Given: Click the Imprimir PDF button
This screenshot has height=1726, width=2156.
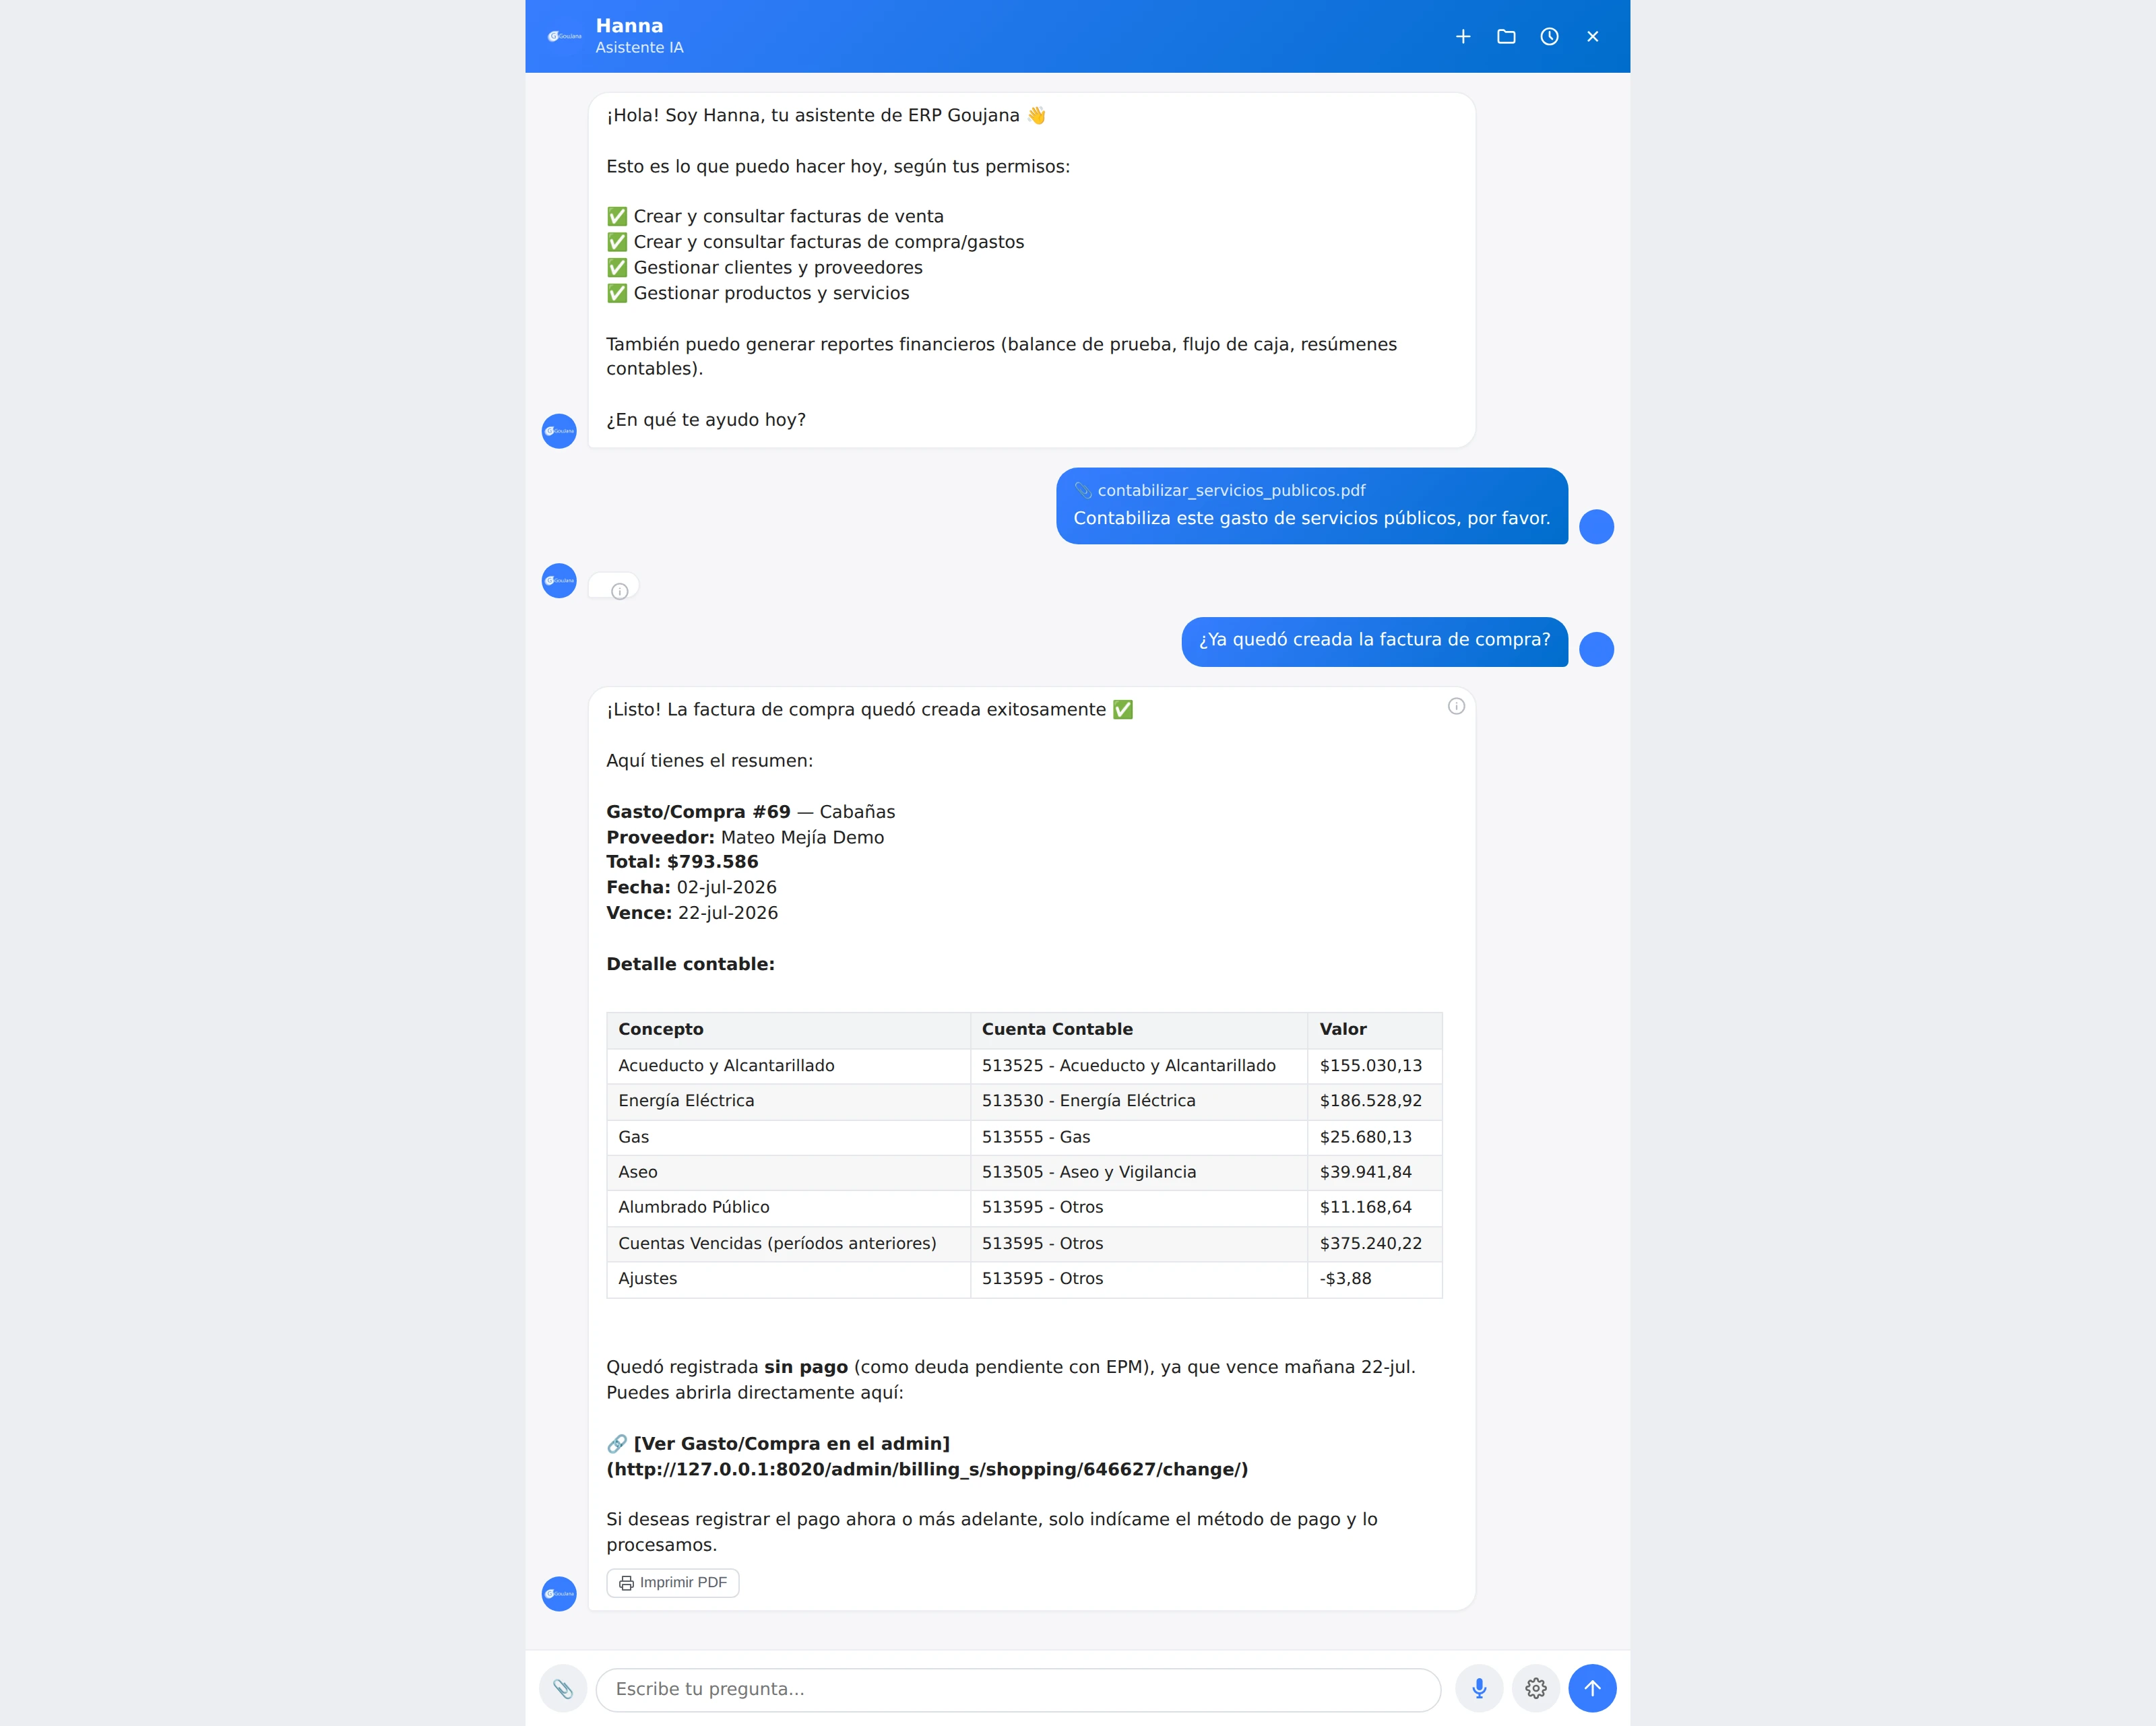Looking at the screenshot, I should (672, 1582).
